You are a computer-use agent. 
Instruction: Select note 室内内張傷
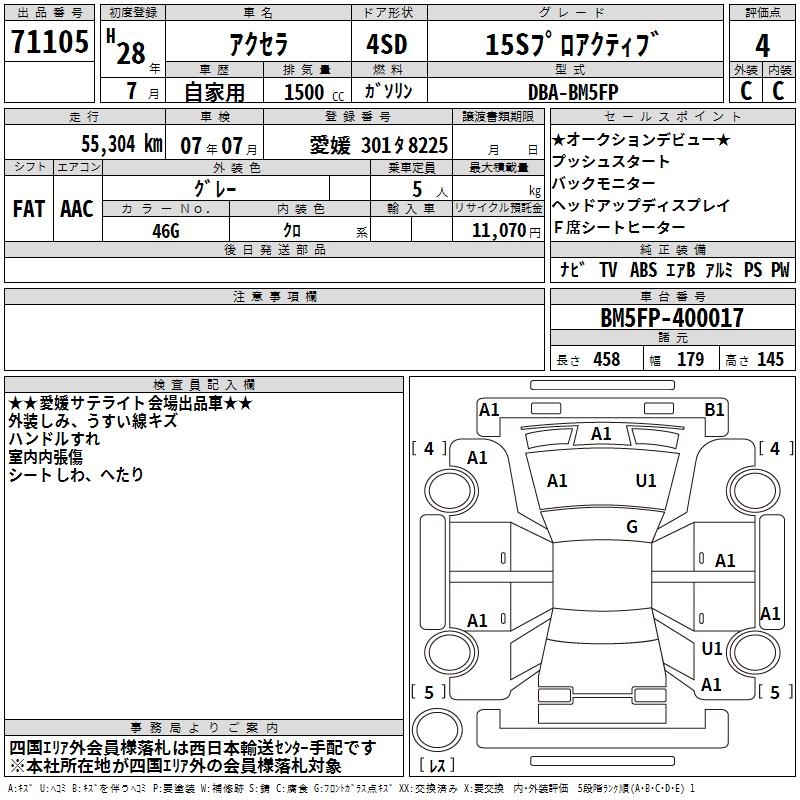click(45, 457)
